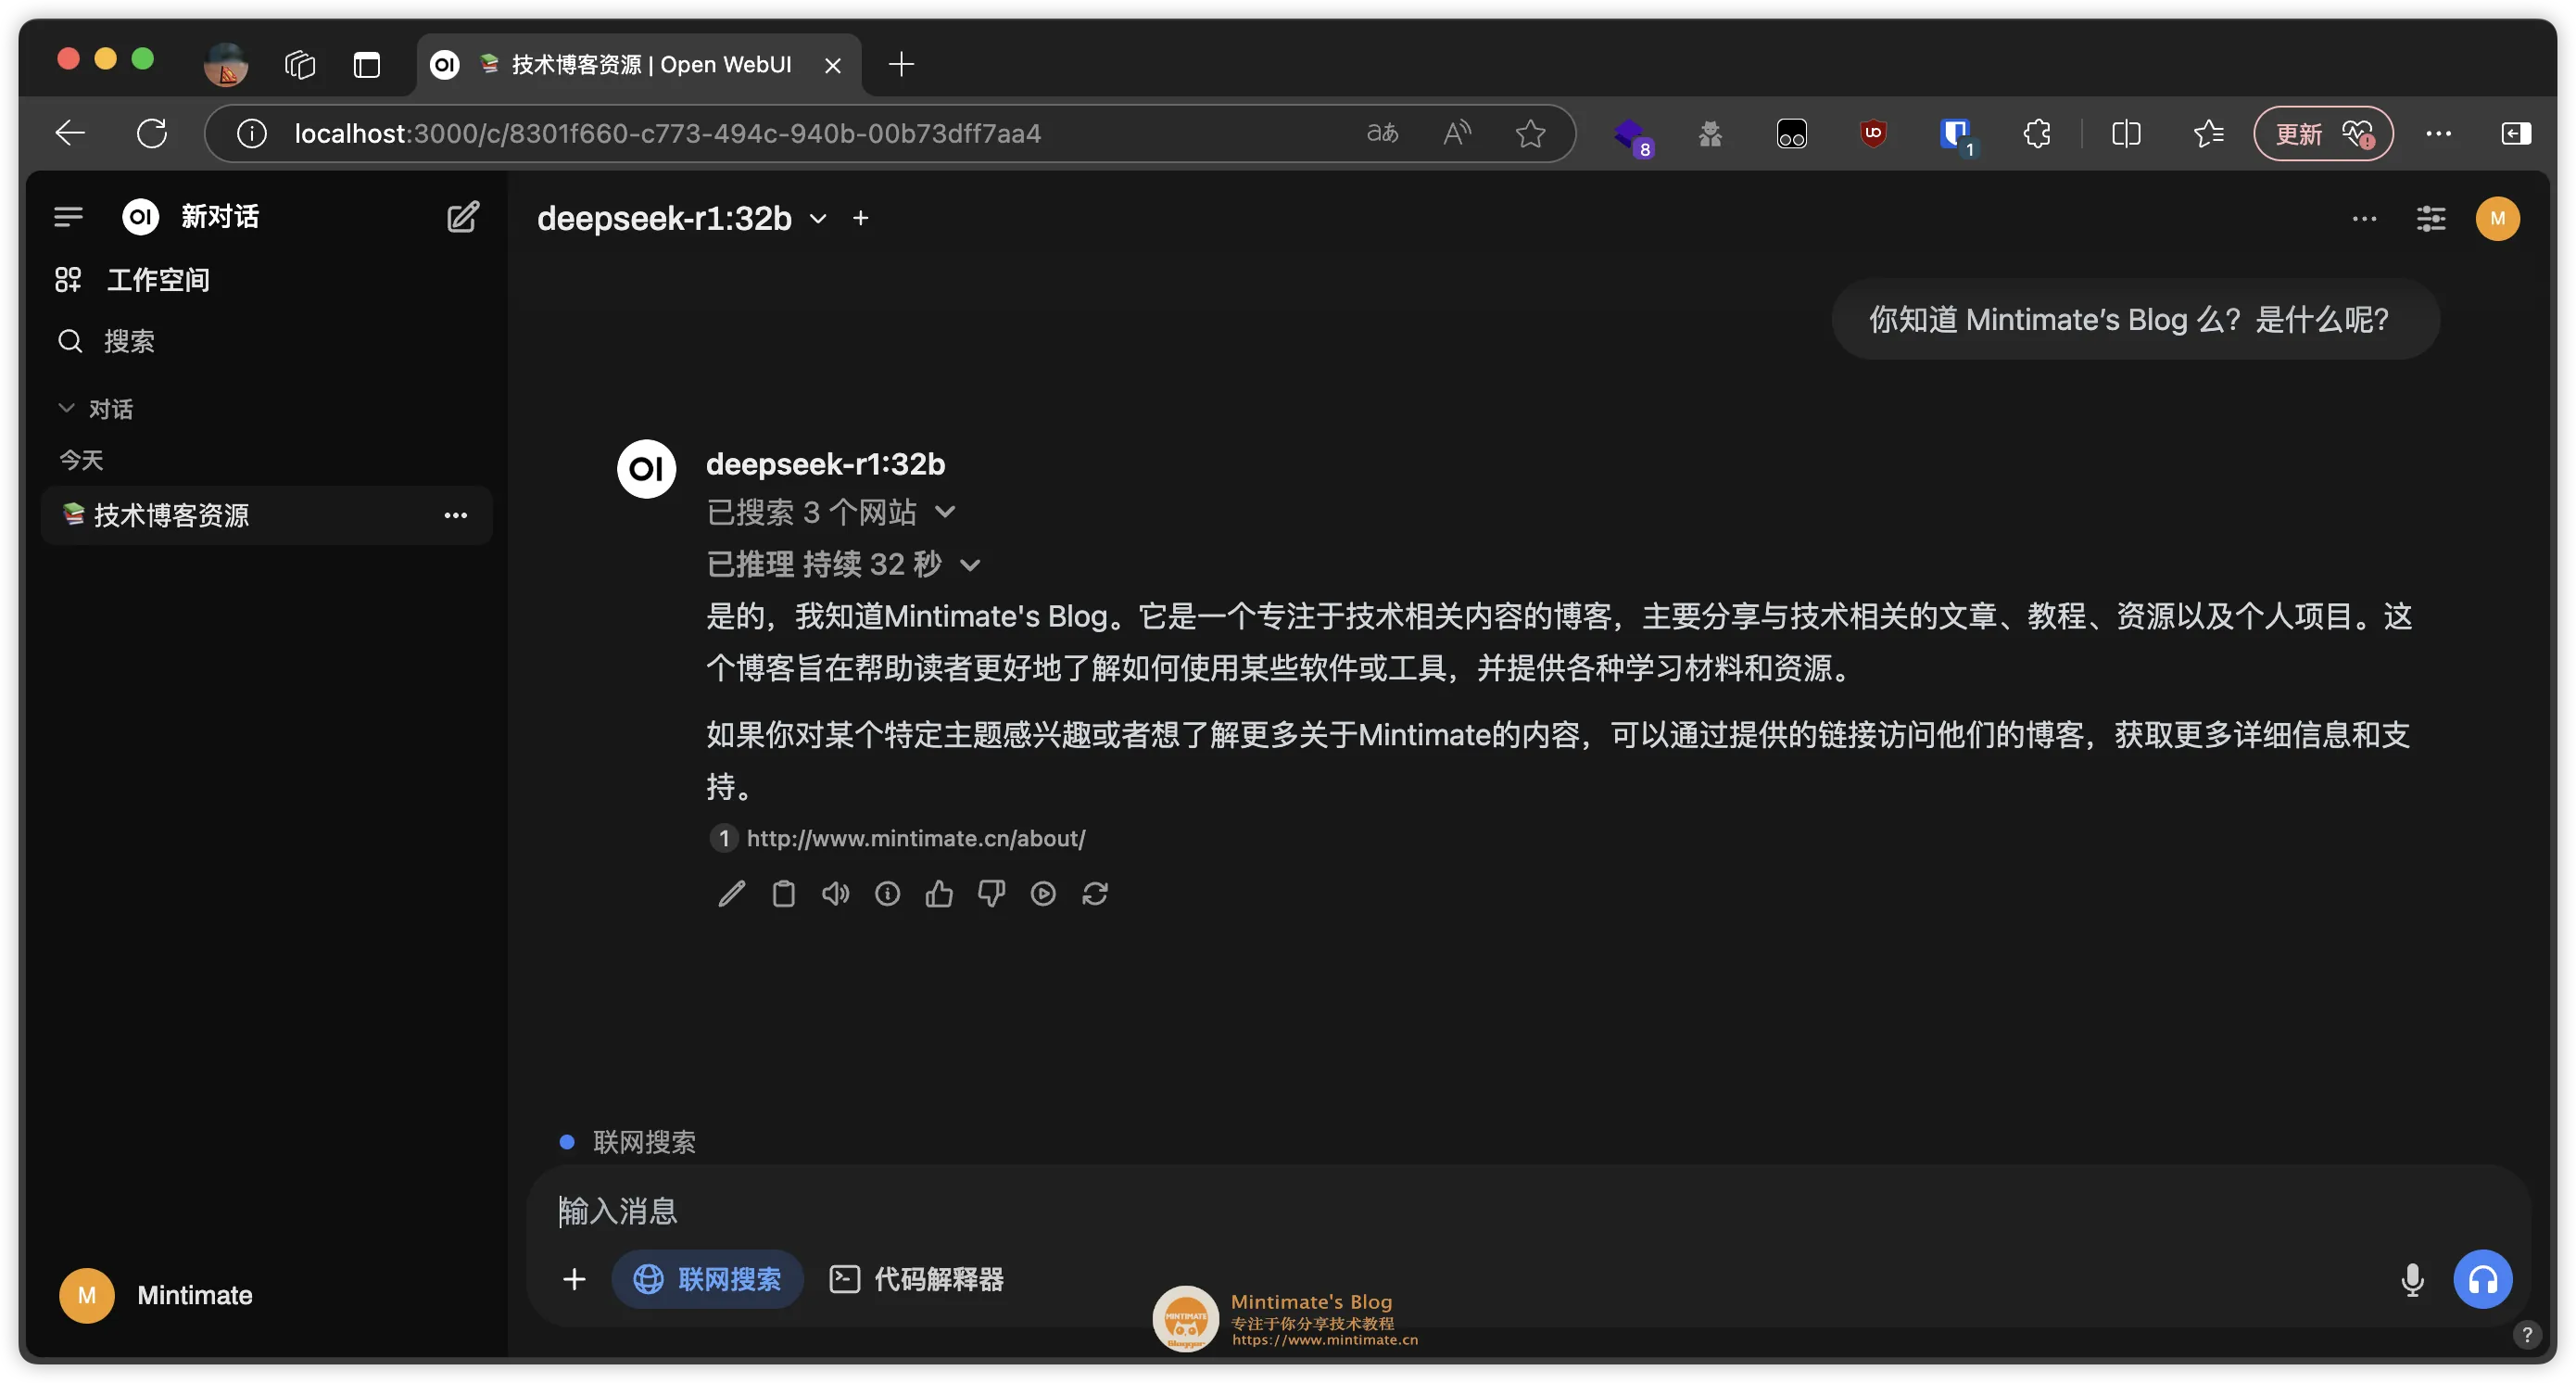The width and height of the screenshot is (2576, 1383).
Task: Regenerate the response with the refresh icon
Action: pos(1095,893)
